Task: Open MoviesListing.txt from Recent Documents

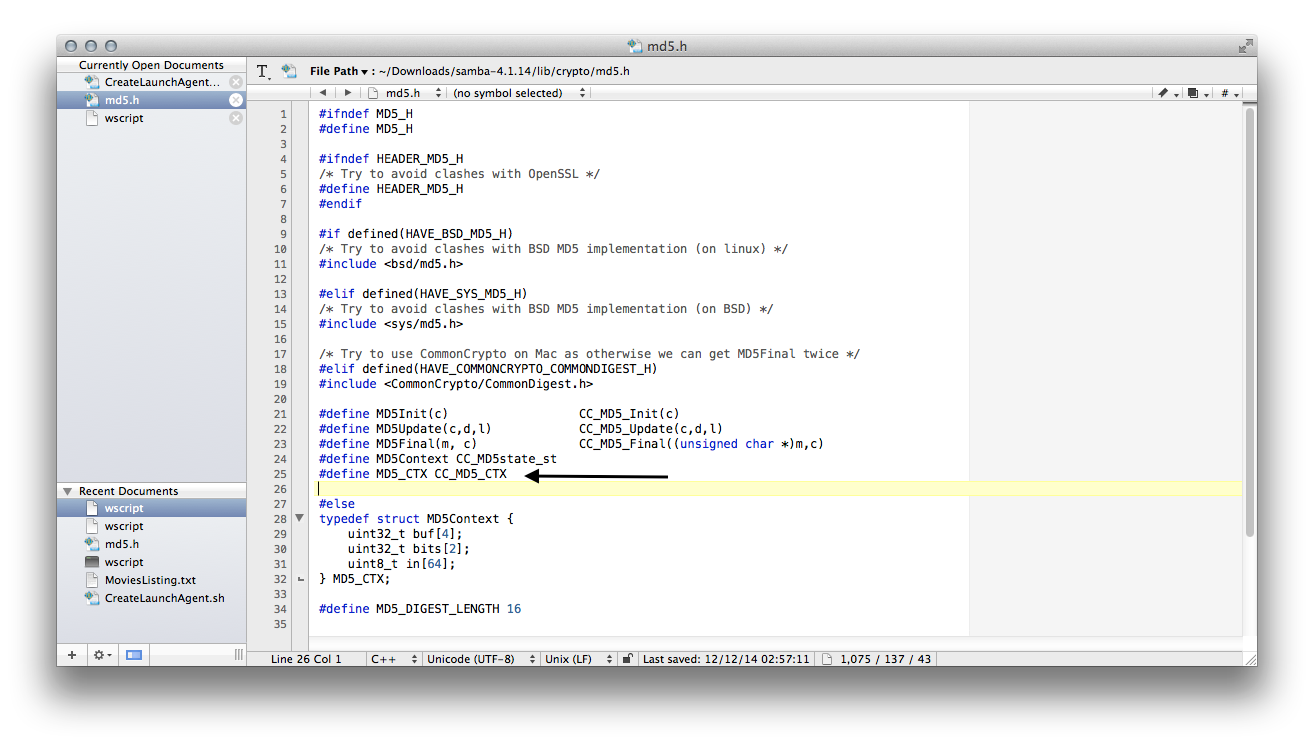Action: (x=151, y=580)
